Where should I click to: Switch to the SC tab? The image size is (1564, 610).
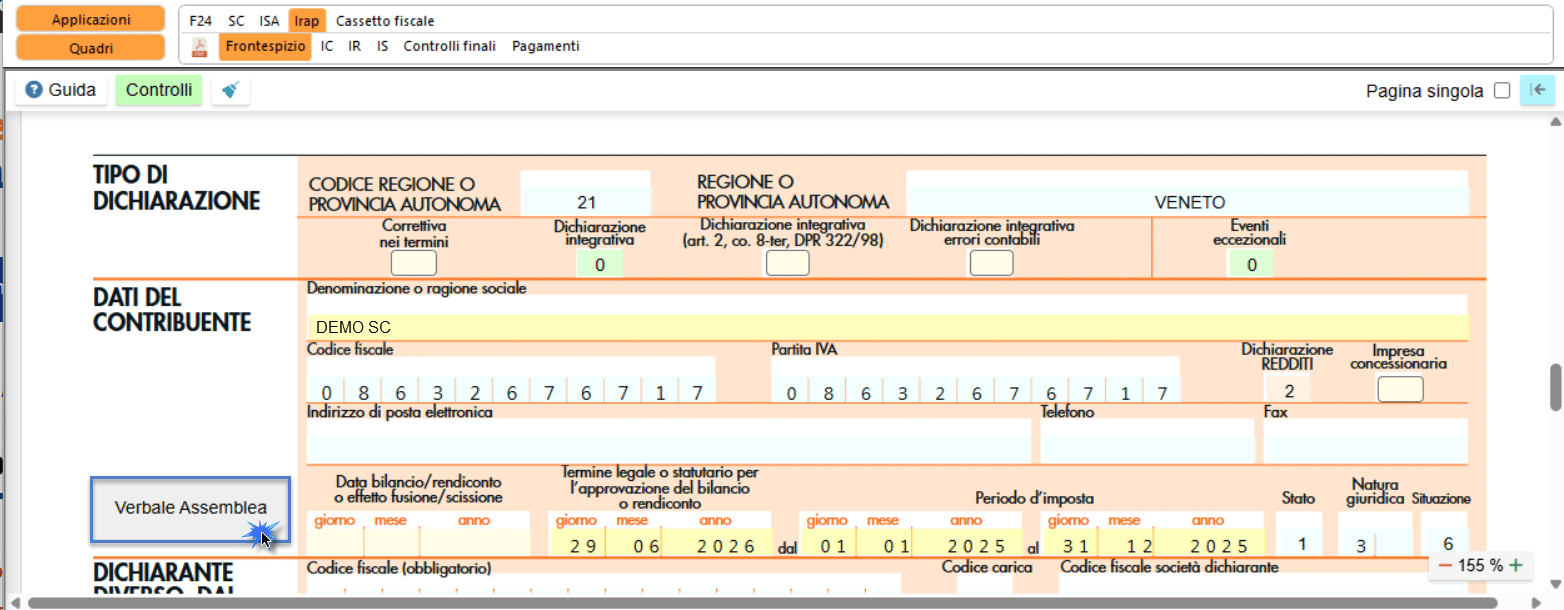coord(236,20)
